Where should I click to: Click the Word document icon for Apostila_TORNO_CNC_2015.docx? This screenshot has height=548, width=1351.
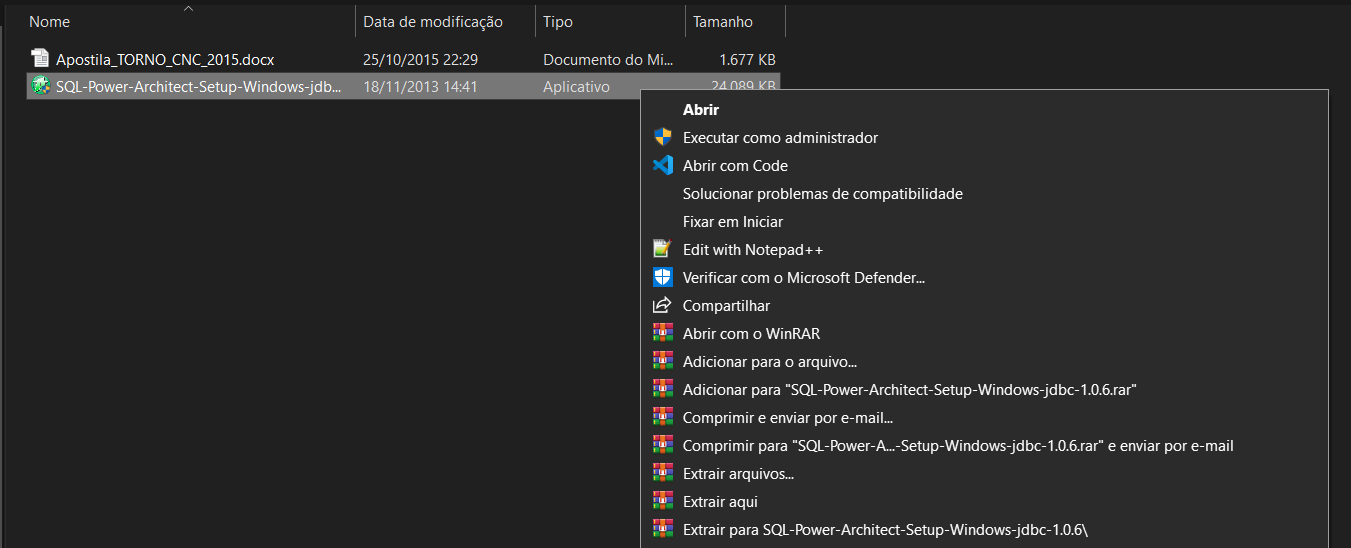[x=39, y=59]
